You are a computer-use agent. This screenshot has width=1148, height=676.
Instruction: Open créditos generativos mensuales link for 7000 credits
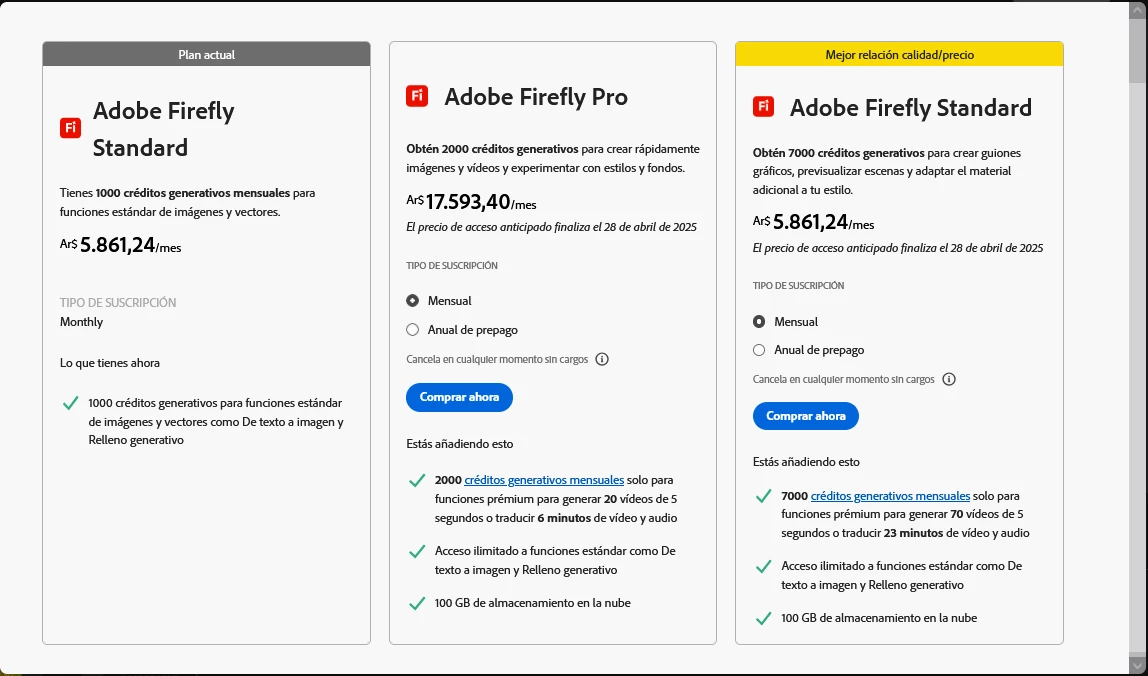coord(890,495)
